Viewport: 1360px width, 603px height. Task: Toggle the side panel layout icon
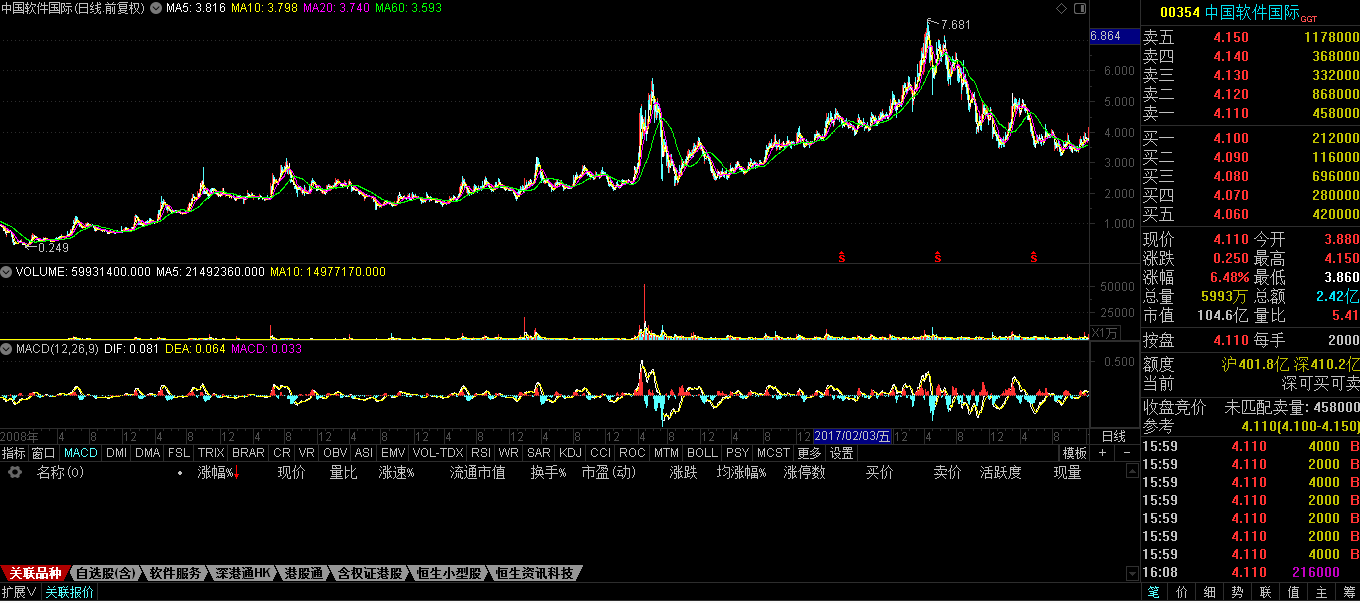tap(1079, 8)
